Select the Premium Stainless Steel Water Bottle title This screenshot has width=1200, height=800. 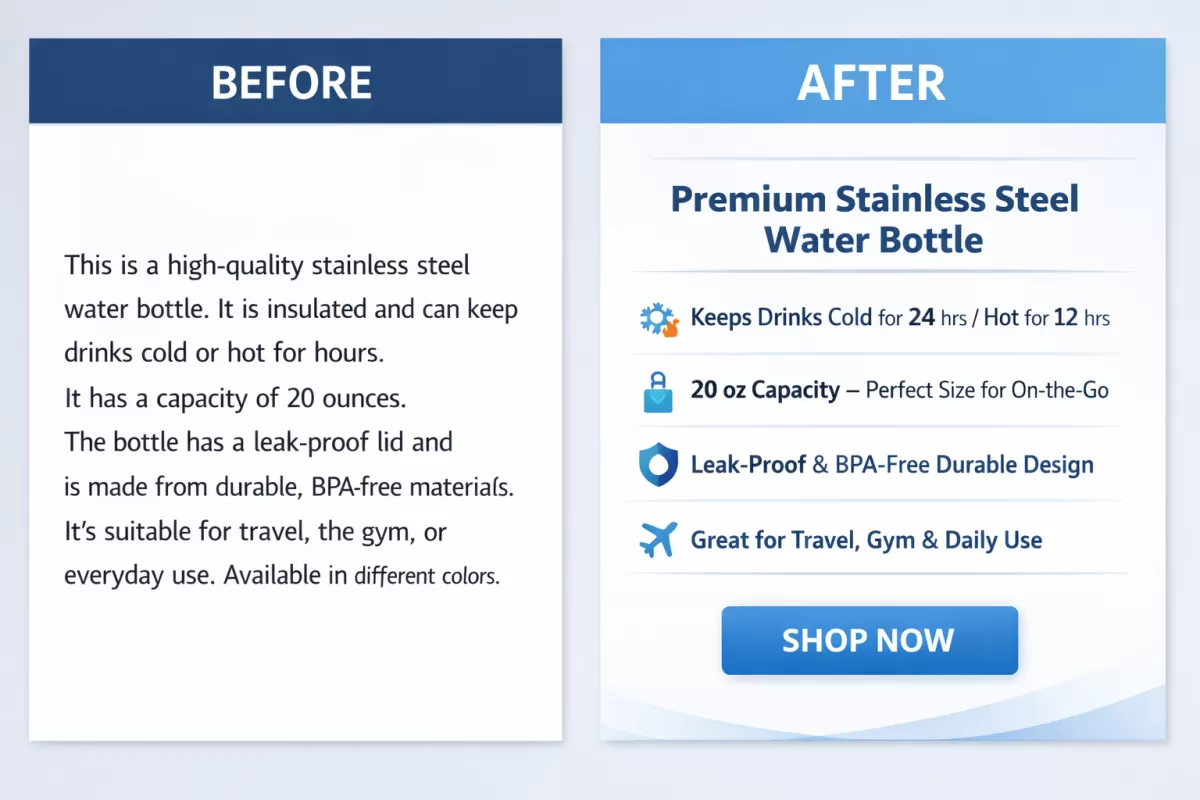874,219
